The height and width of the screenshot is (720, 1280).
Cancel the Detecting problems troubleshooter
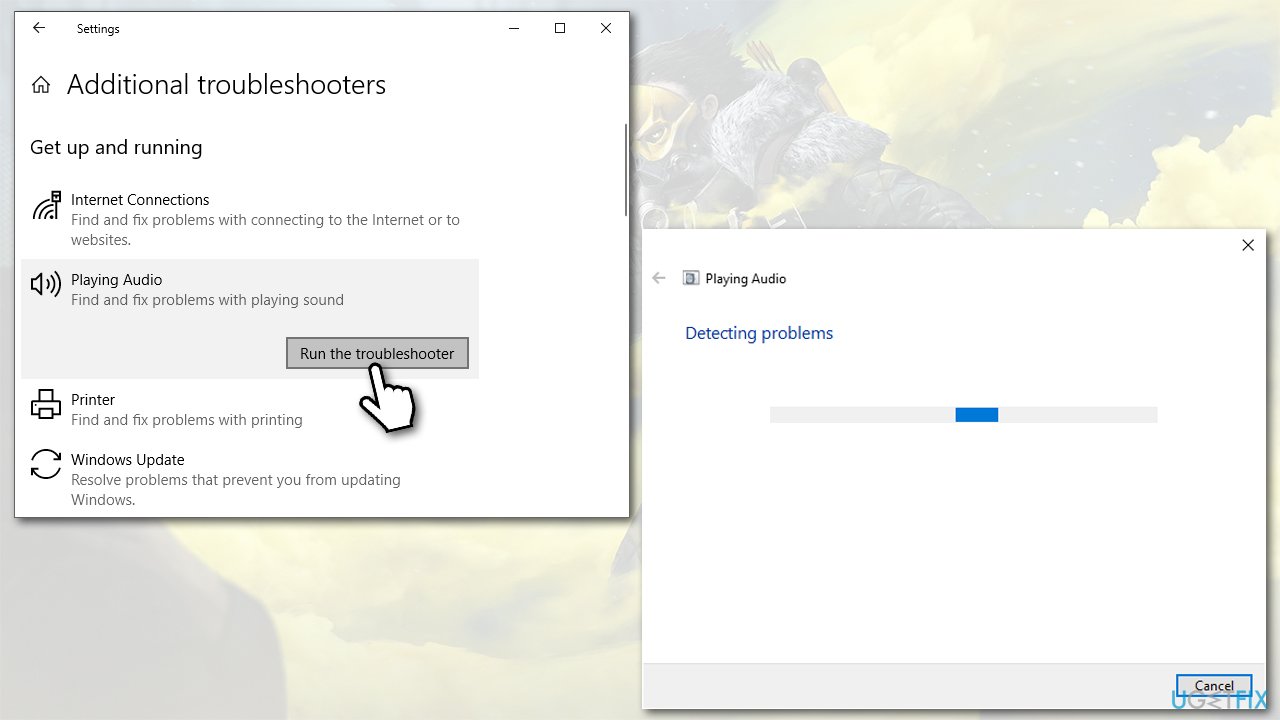[x=1214, y=686]
